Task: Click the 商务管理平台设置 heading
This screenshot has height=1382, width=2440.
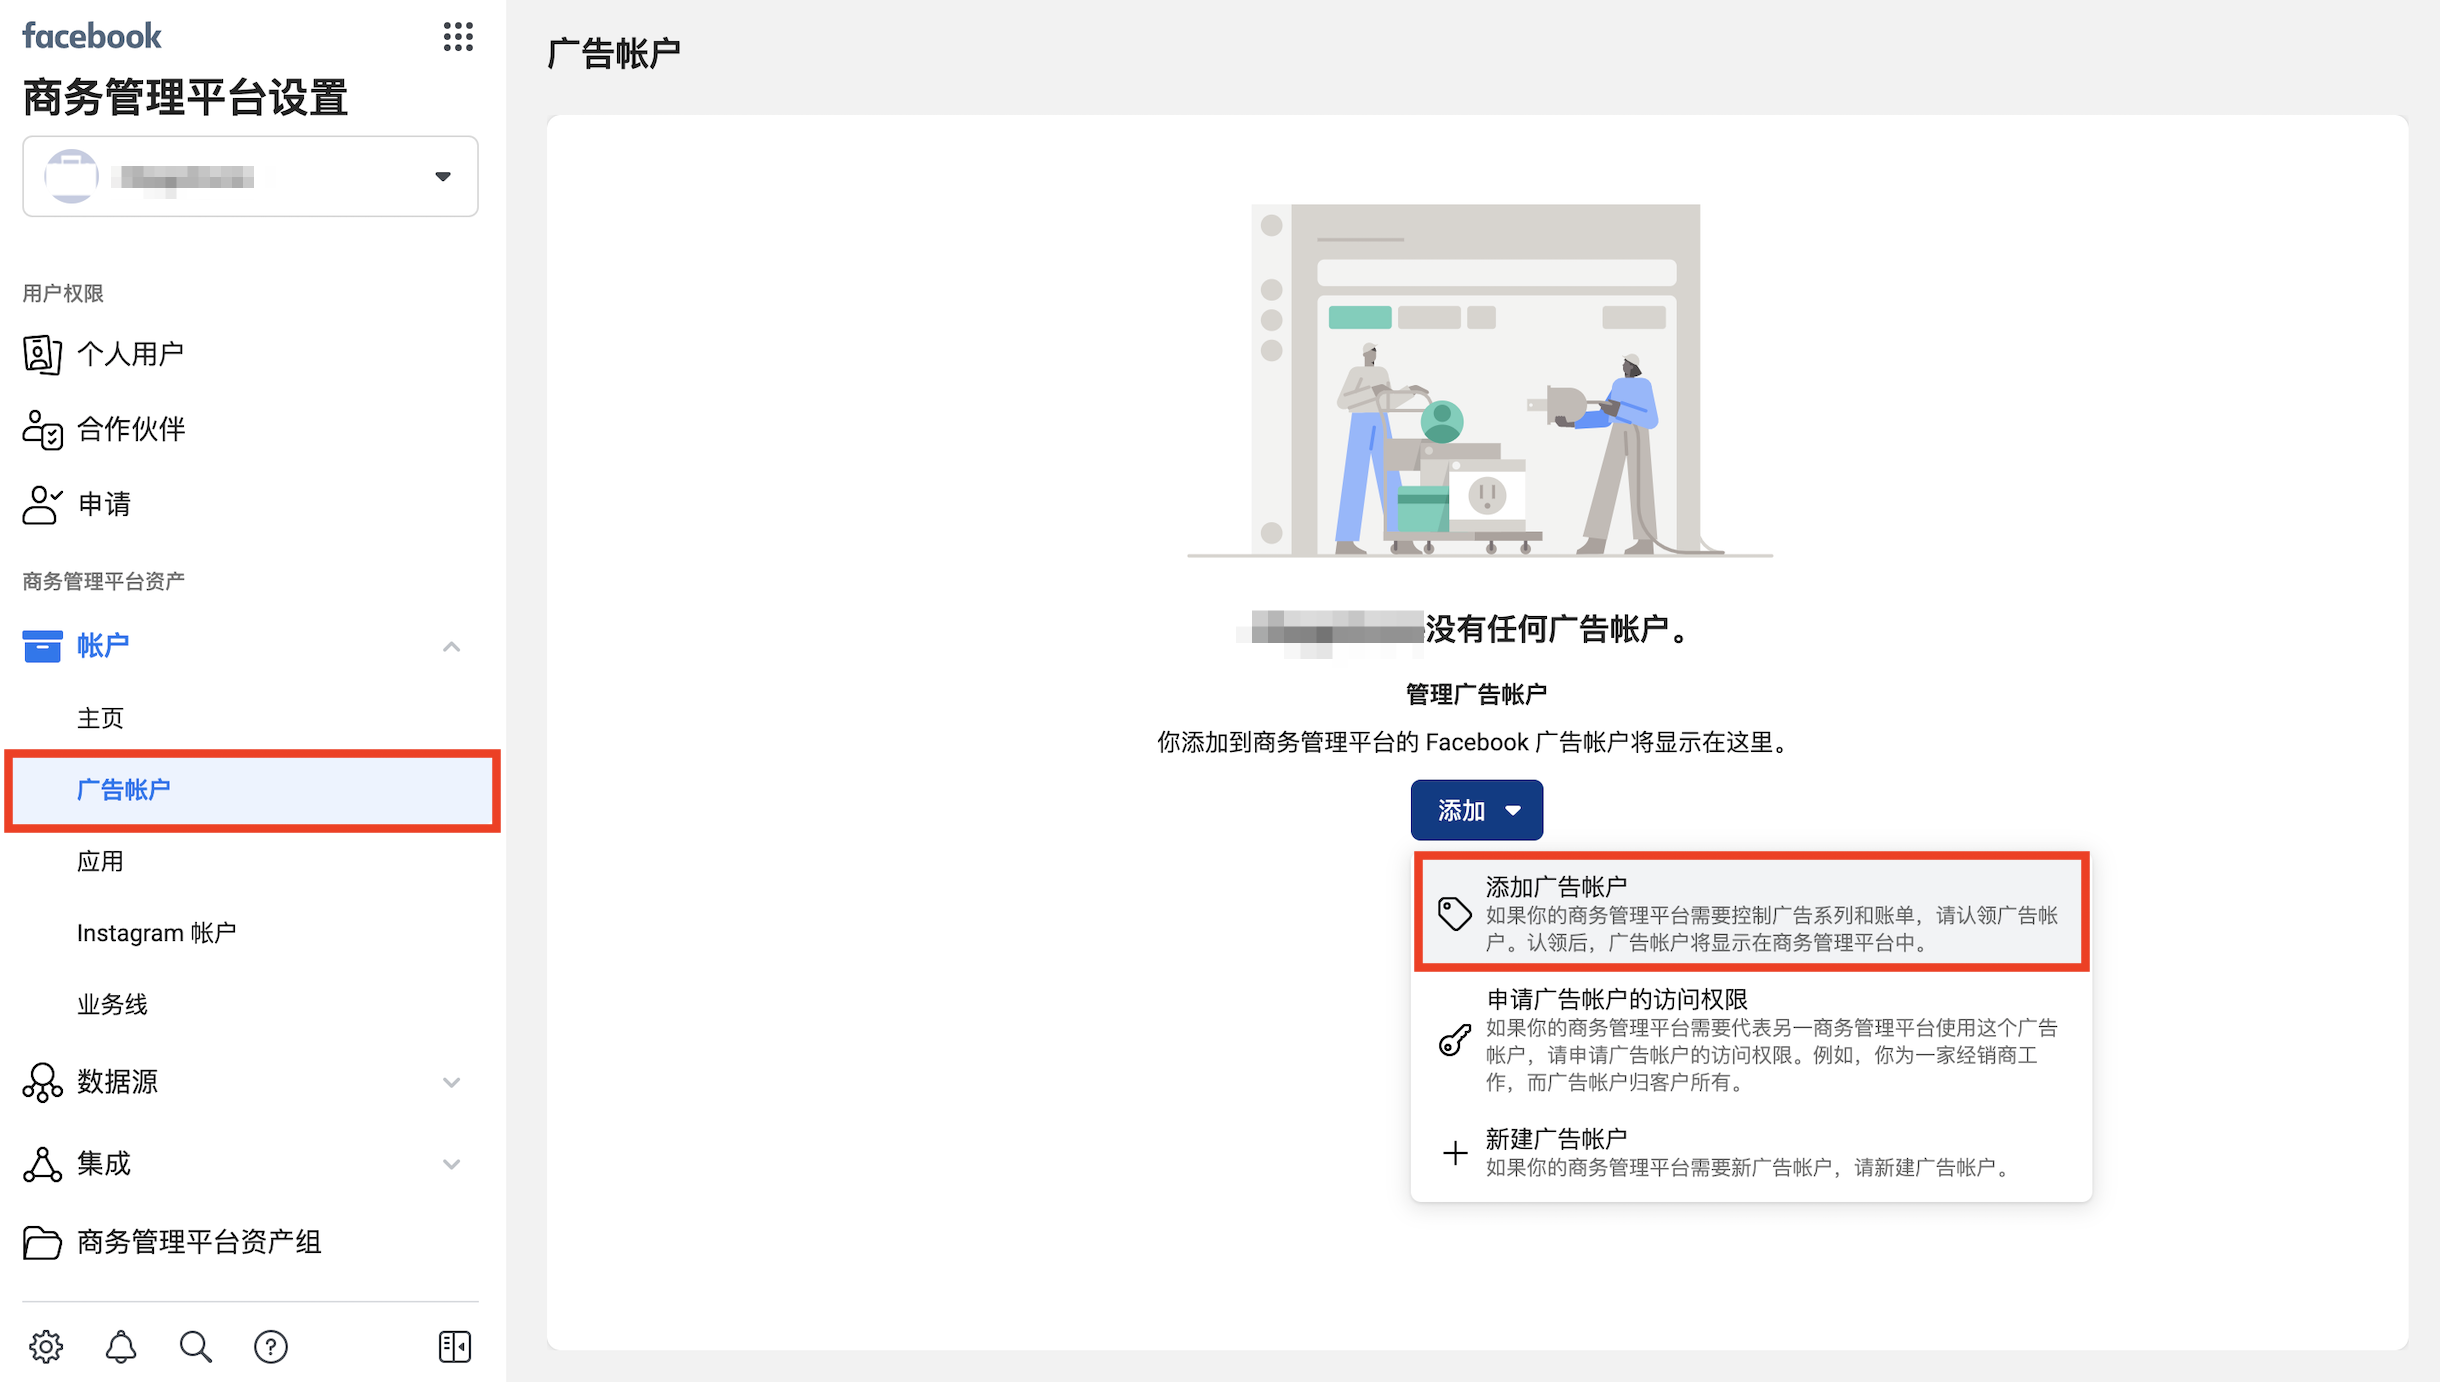Action: 185,98
